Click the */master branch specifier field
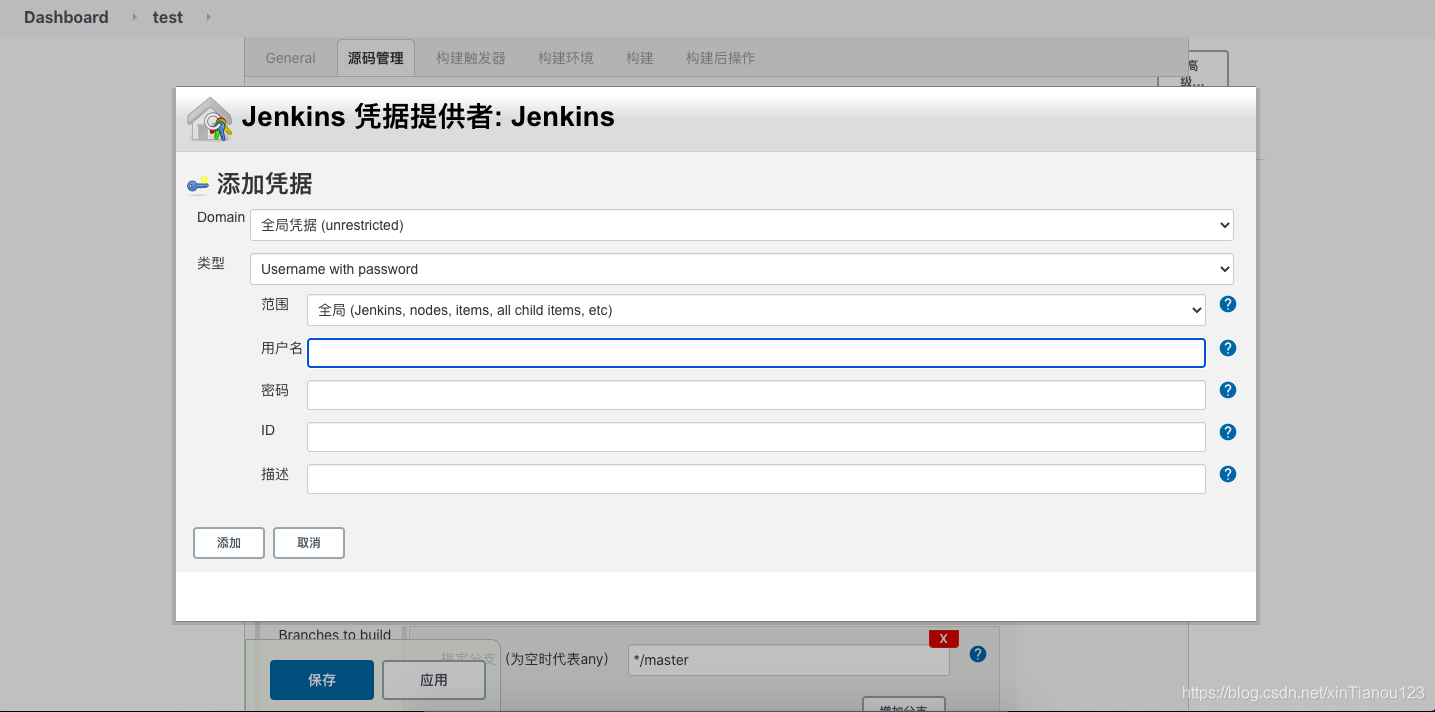Viewport: 1435px width, 712px height. (789, 660)
